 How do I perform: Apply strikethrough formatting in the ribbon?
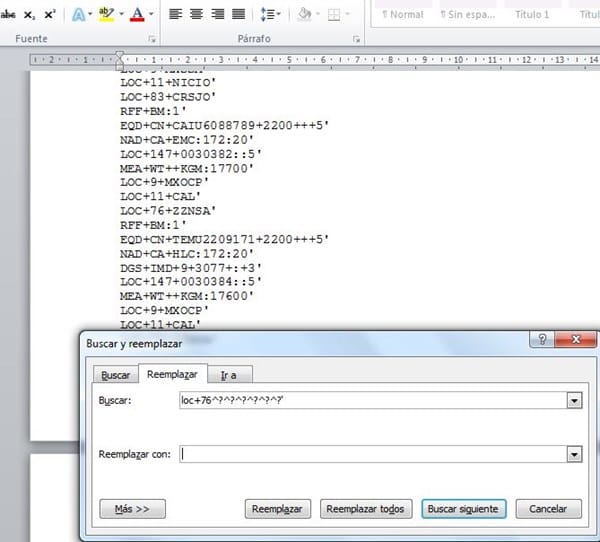coord(9,15)
